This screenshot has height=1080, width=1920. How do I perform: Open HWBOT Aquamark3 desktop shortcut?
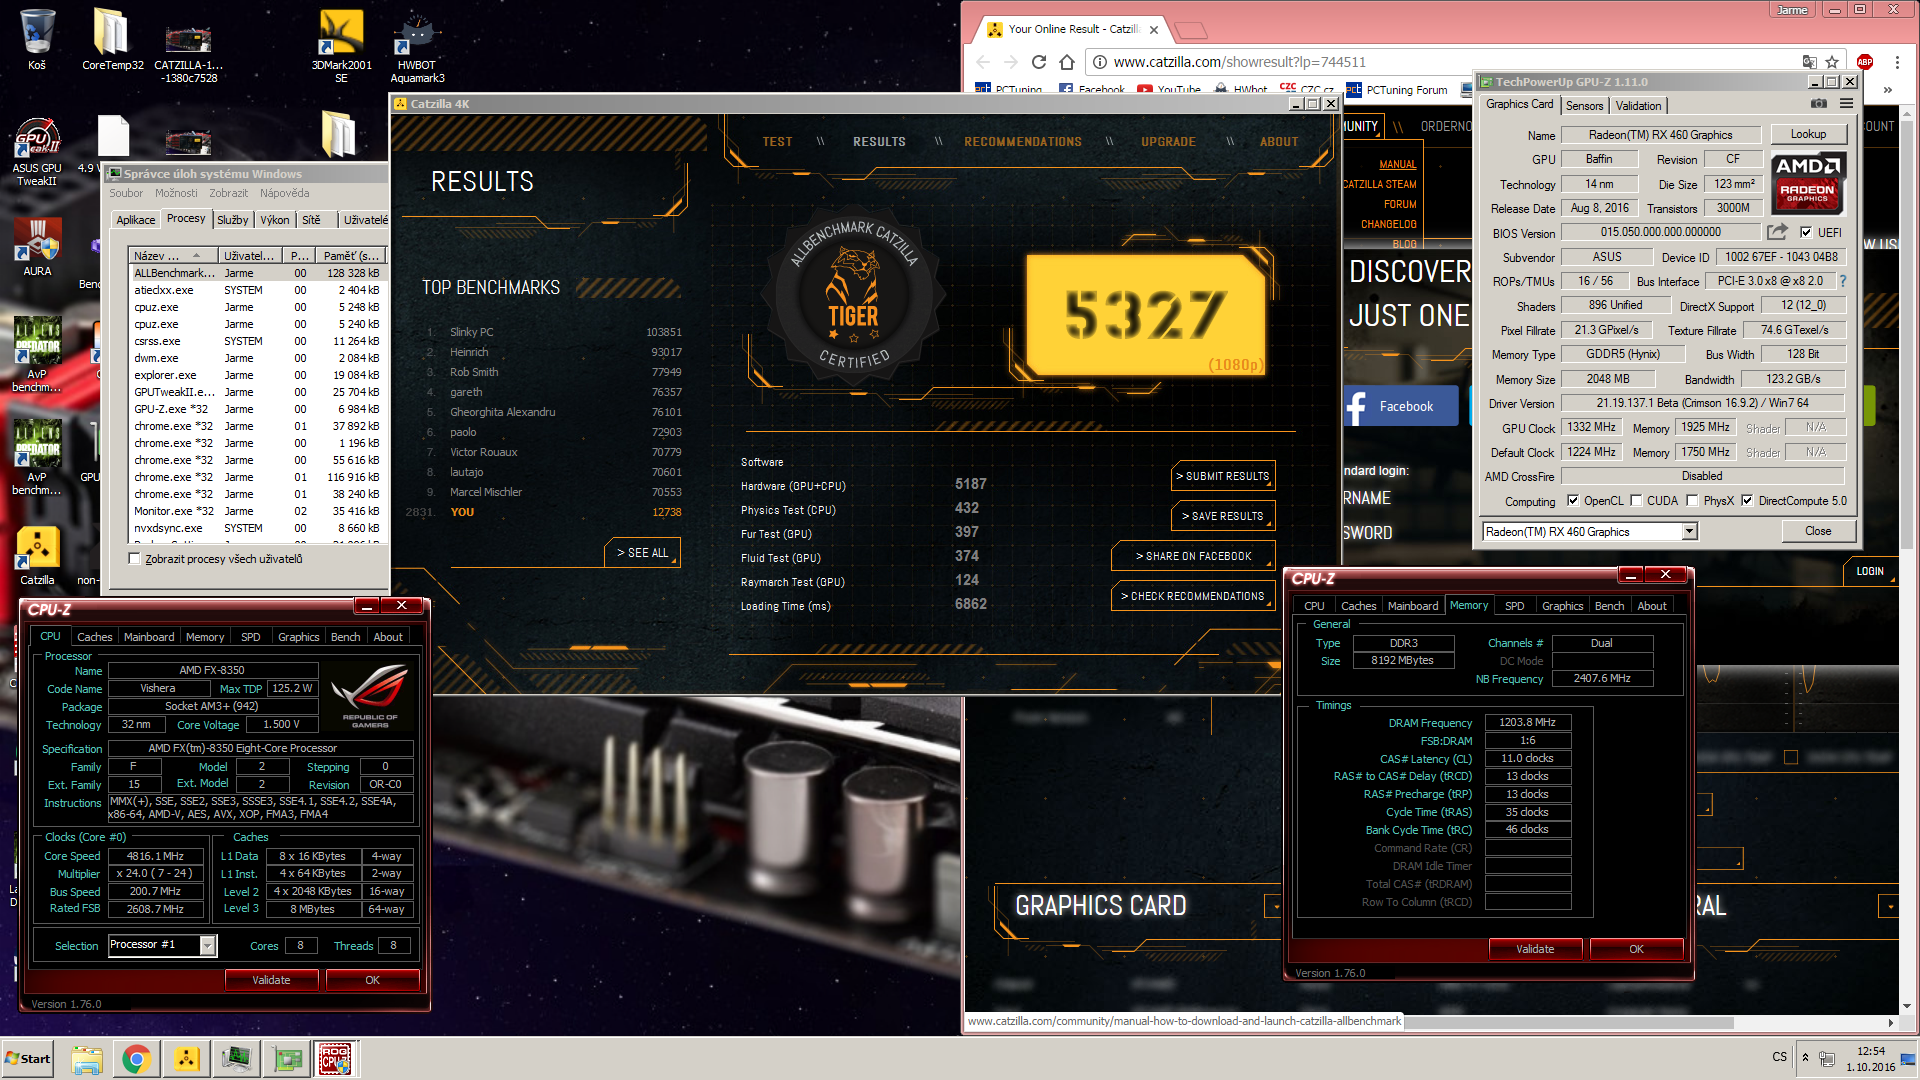click(417, 46)
